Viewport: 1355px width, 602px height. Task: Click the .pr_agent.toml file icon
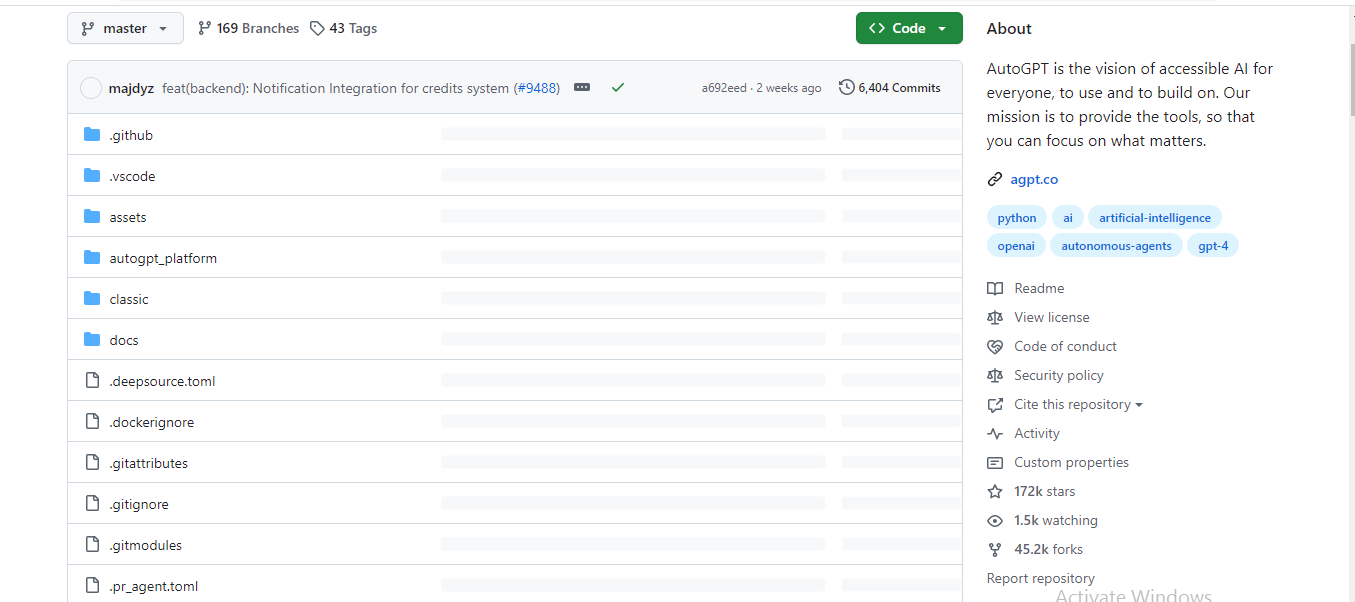tap(92, 586)
